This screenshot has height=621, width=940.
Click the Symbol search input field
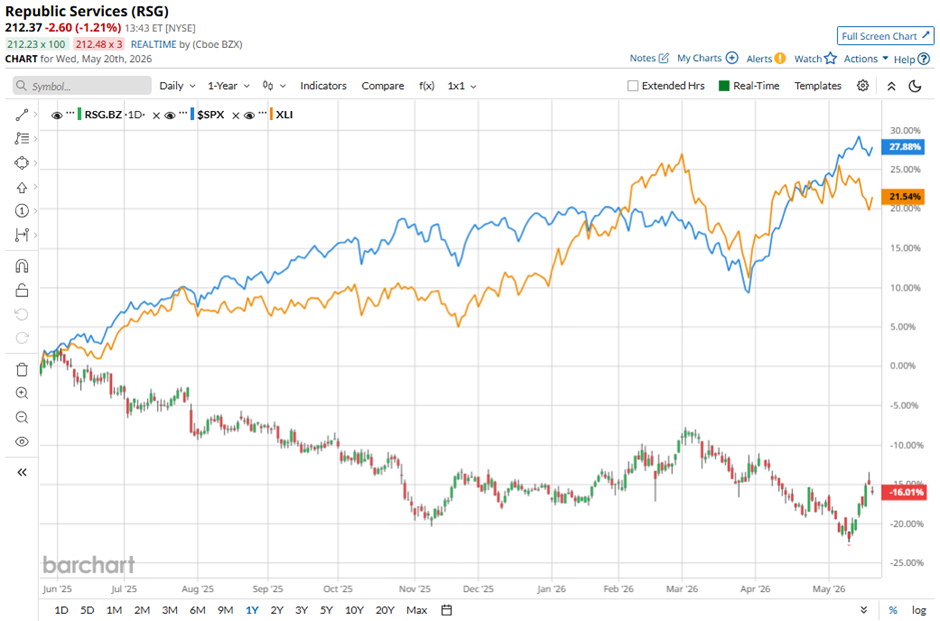tap(82, 86)
